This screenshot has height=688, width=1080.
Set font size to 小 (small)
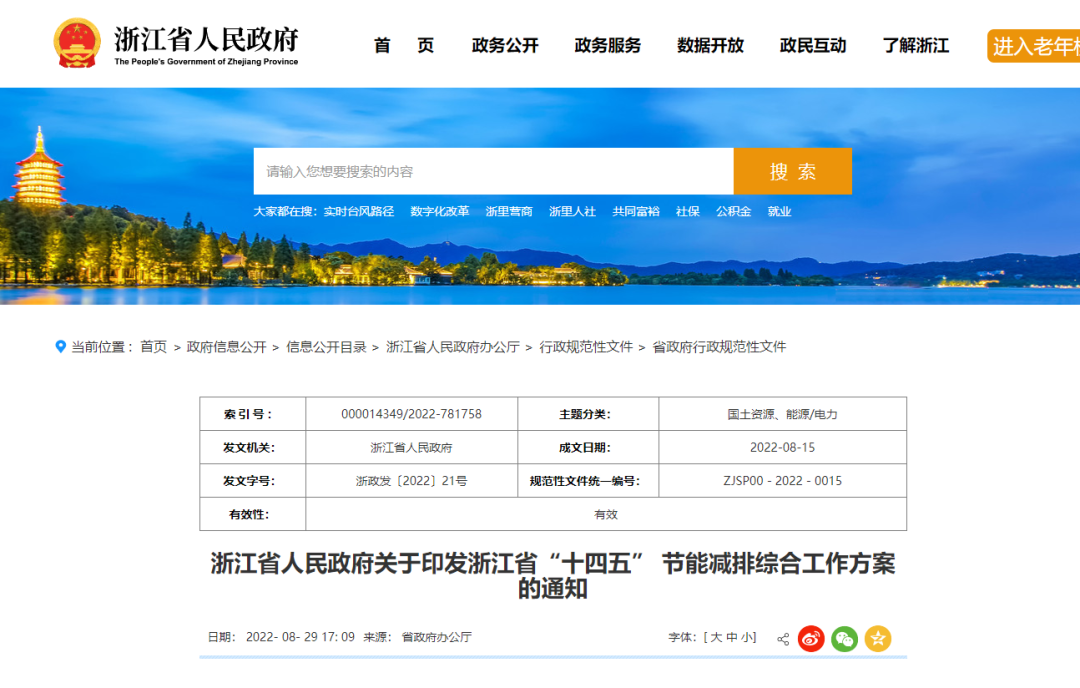click(x=748, y=637)
